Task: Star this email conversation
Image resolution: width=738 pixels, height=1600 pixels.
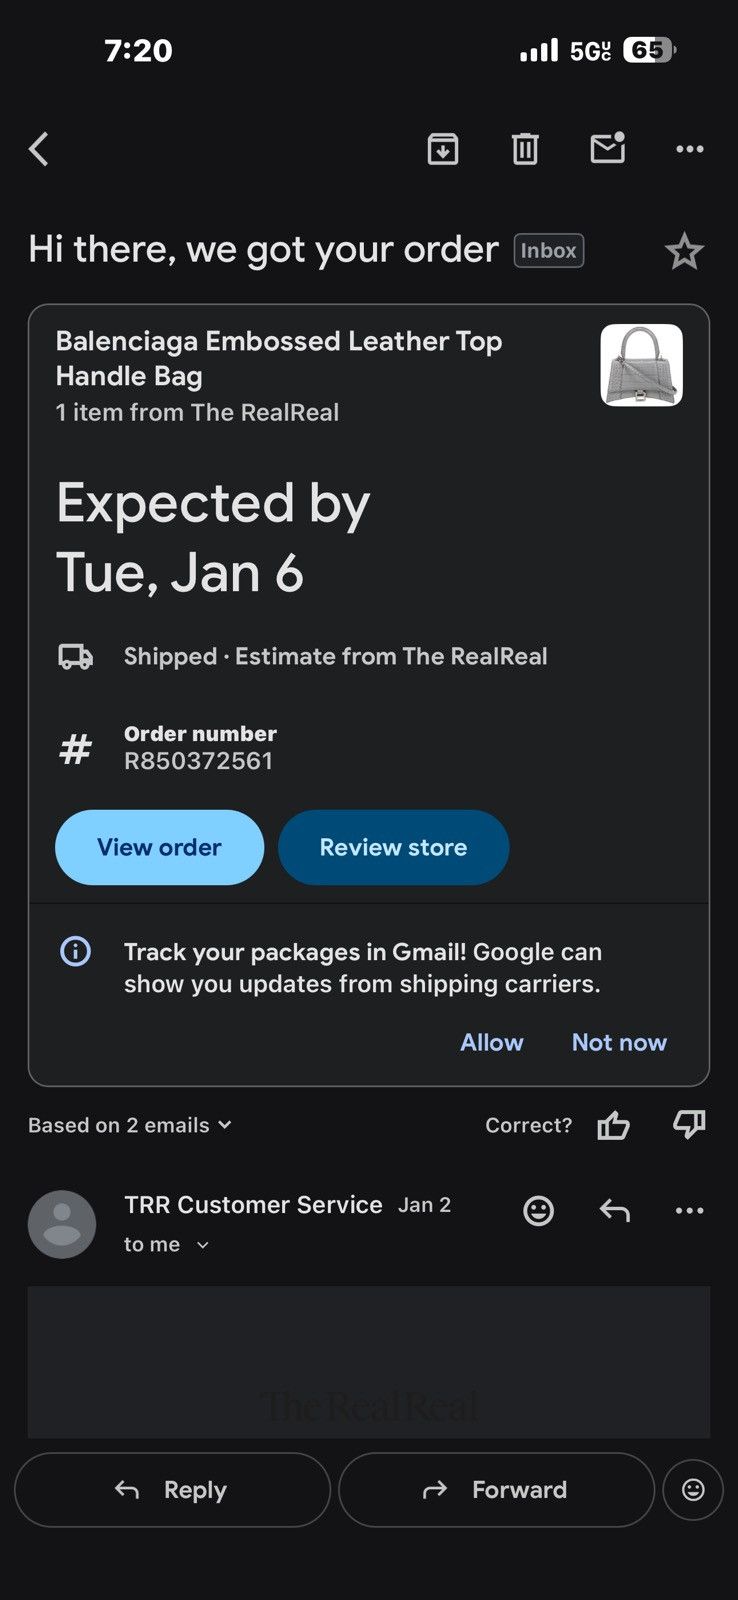Action: click(684, 251)
